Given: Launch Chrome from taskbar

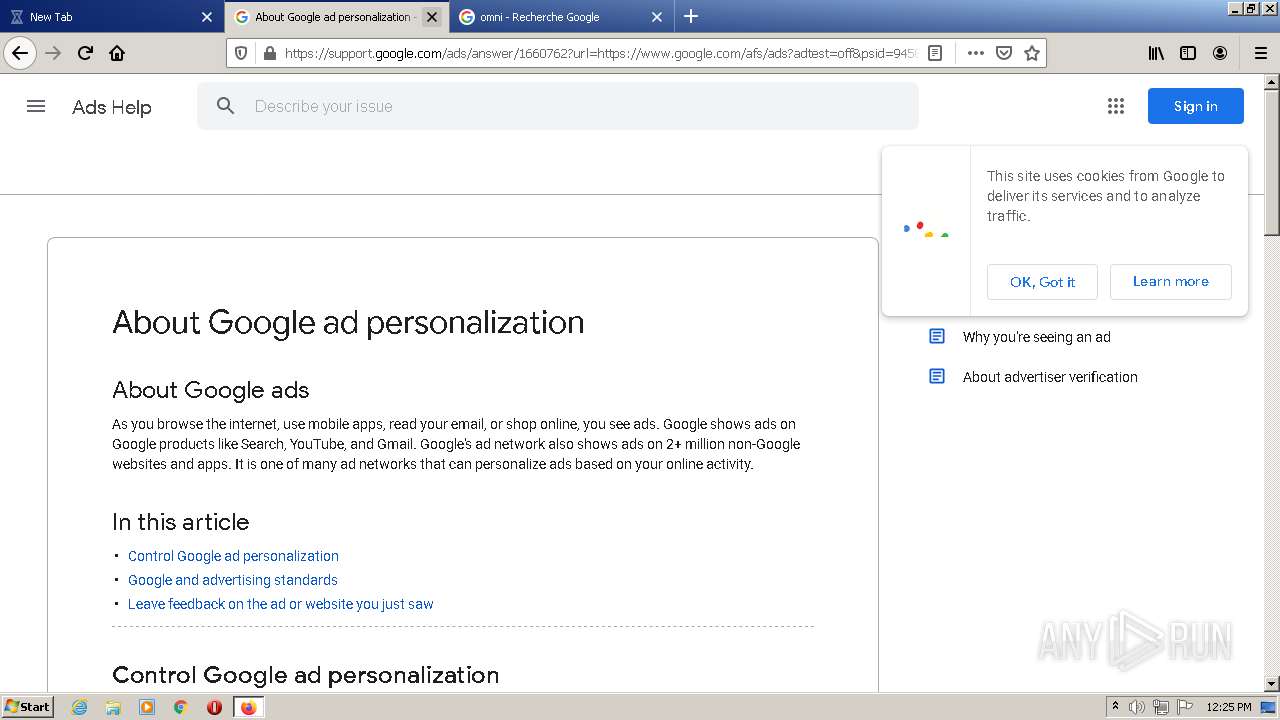Looking at the screenshot, I should coord(181,707).
